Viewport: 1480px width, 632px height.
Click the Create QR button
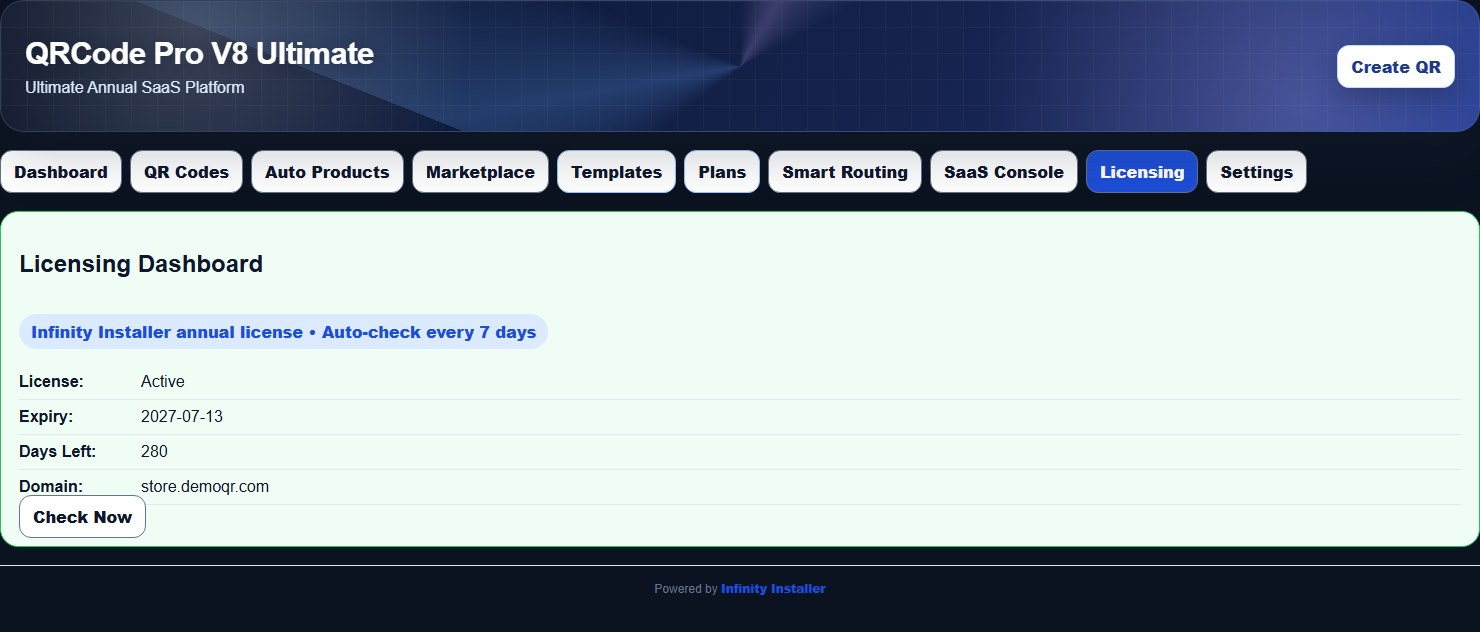pos(1396,67)
